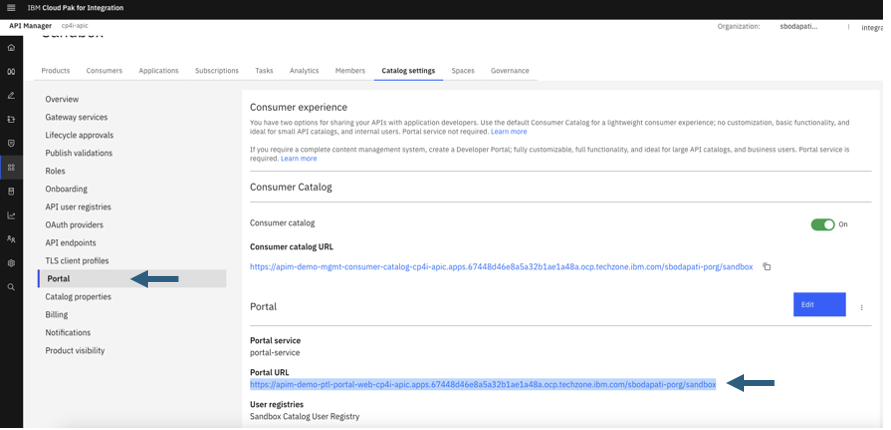This screenshot has height=430, width=891.
Task: Select Gateway services in the settings list
Action: [x=76, y=117]
